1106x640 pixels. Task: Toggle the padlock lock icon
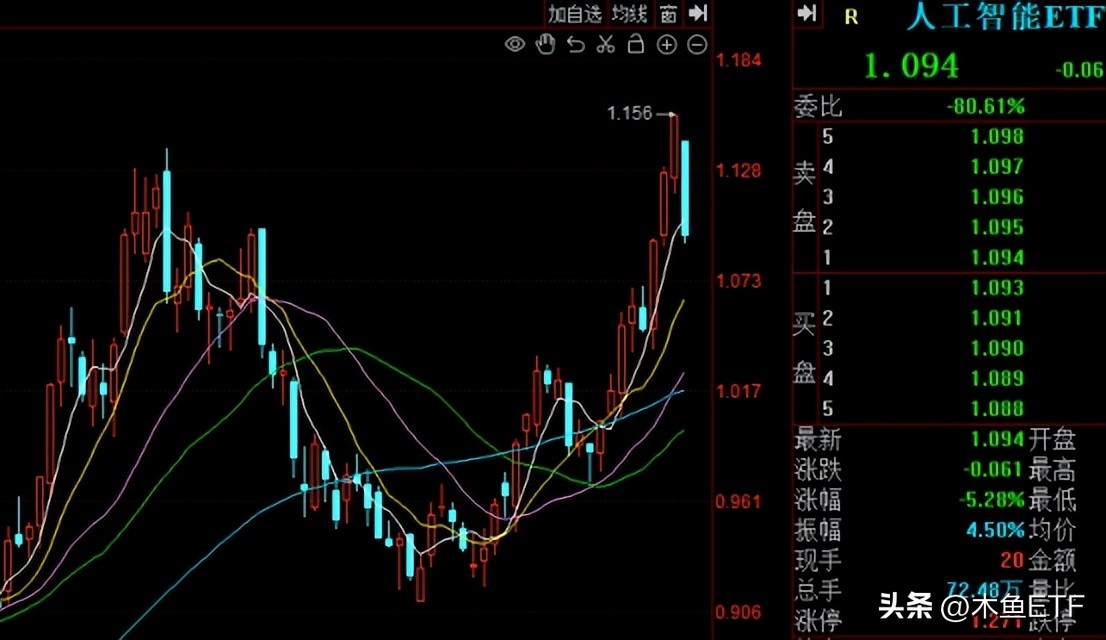click(635, 45)
